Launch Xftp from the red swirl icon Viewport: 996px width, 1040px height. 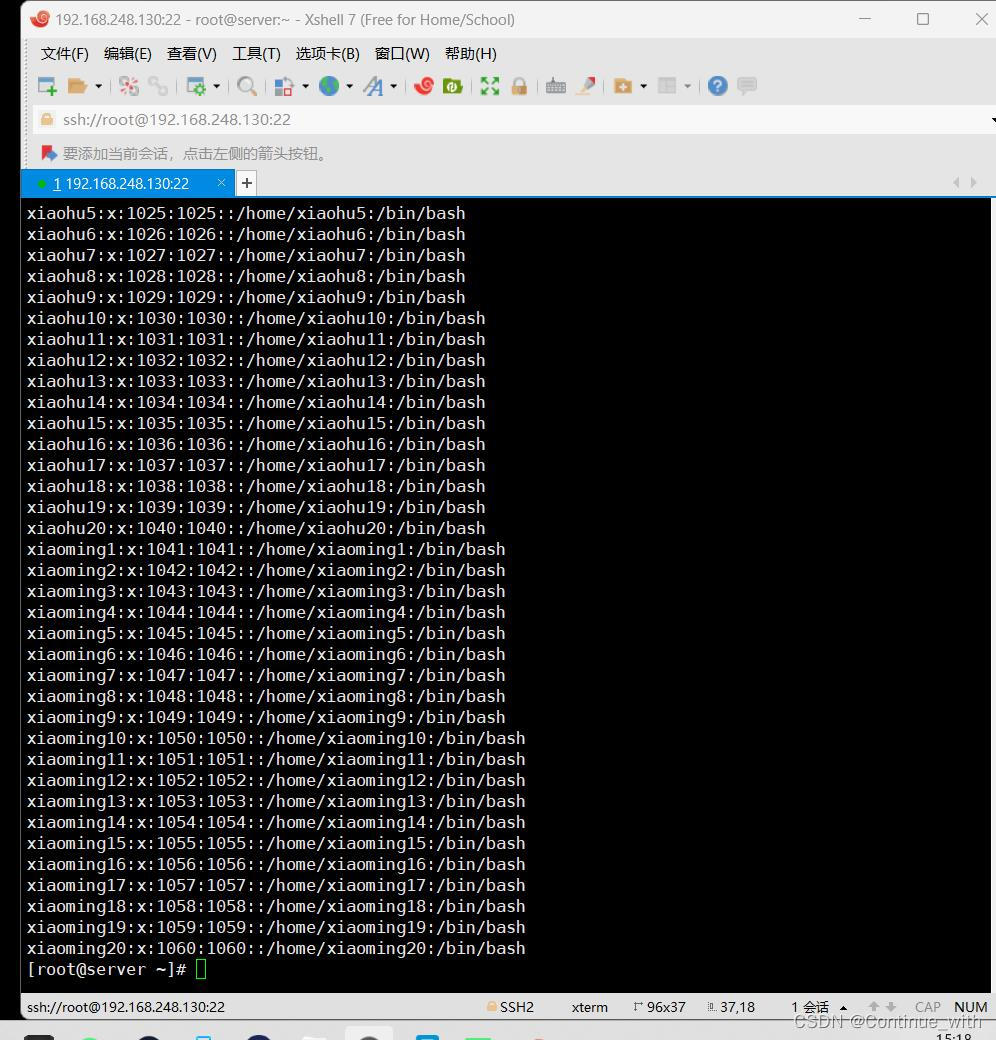pos(424,86)
